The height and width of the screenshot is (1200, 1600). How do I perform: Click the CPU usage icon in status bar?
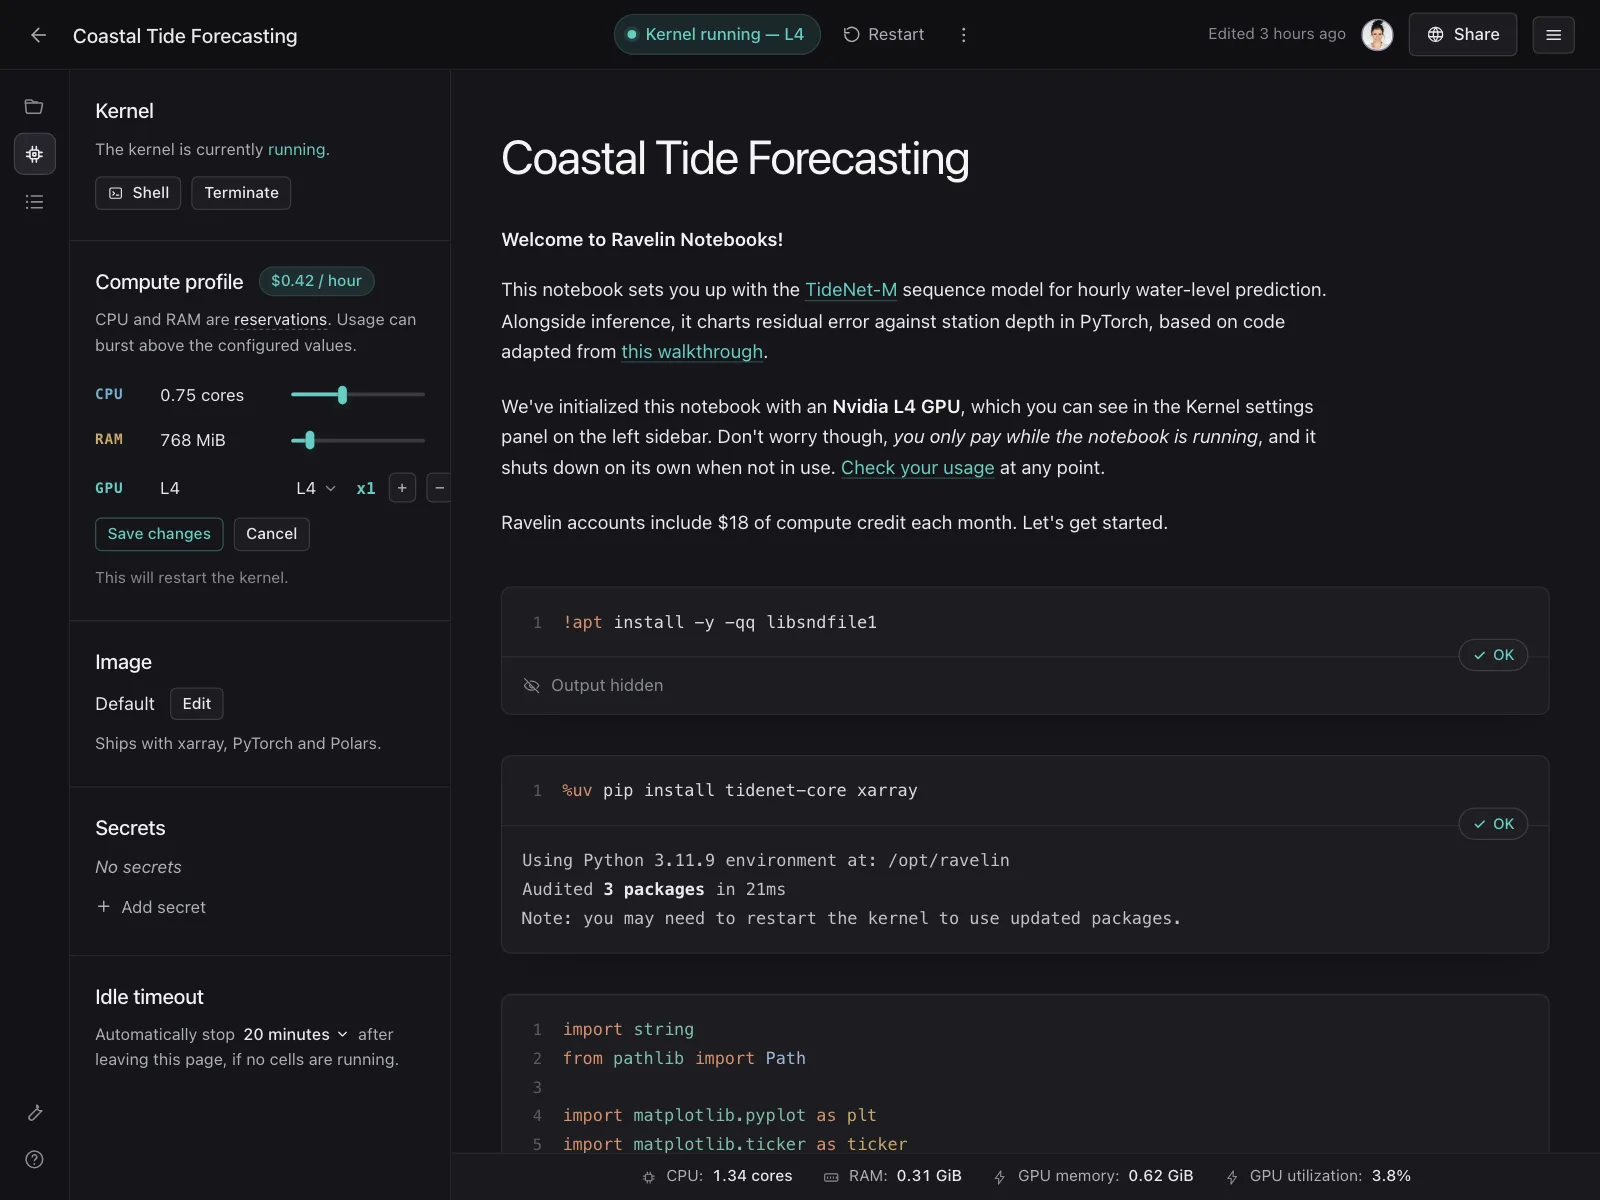649,1177
